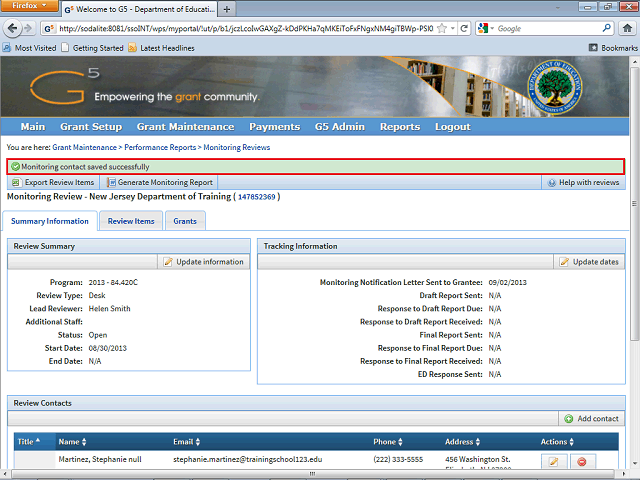Click Update dates in Tracking Information
Image resolution: width=640 pixels, height=480 pixels.
[x=589, y=262]
